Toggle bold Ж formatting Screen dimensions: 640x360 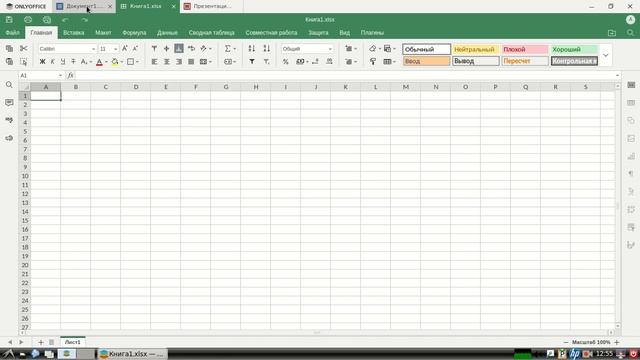tap(42, 62)
